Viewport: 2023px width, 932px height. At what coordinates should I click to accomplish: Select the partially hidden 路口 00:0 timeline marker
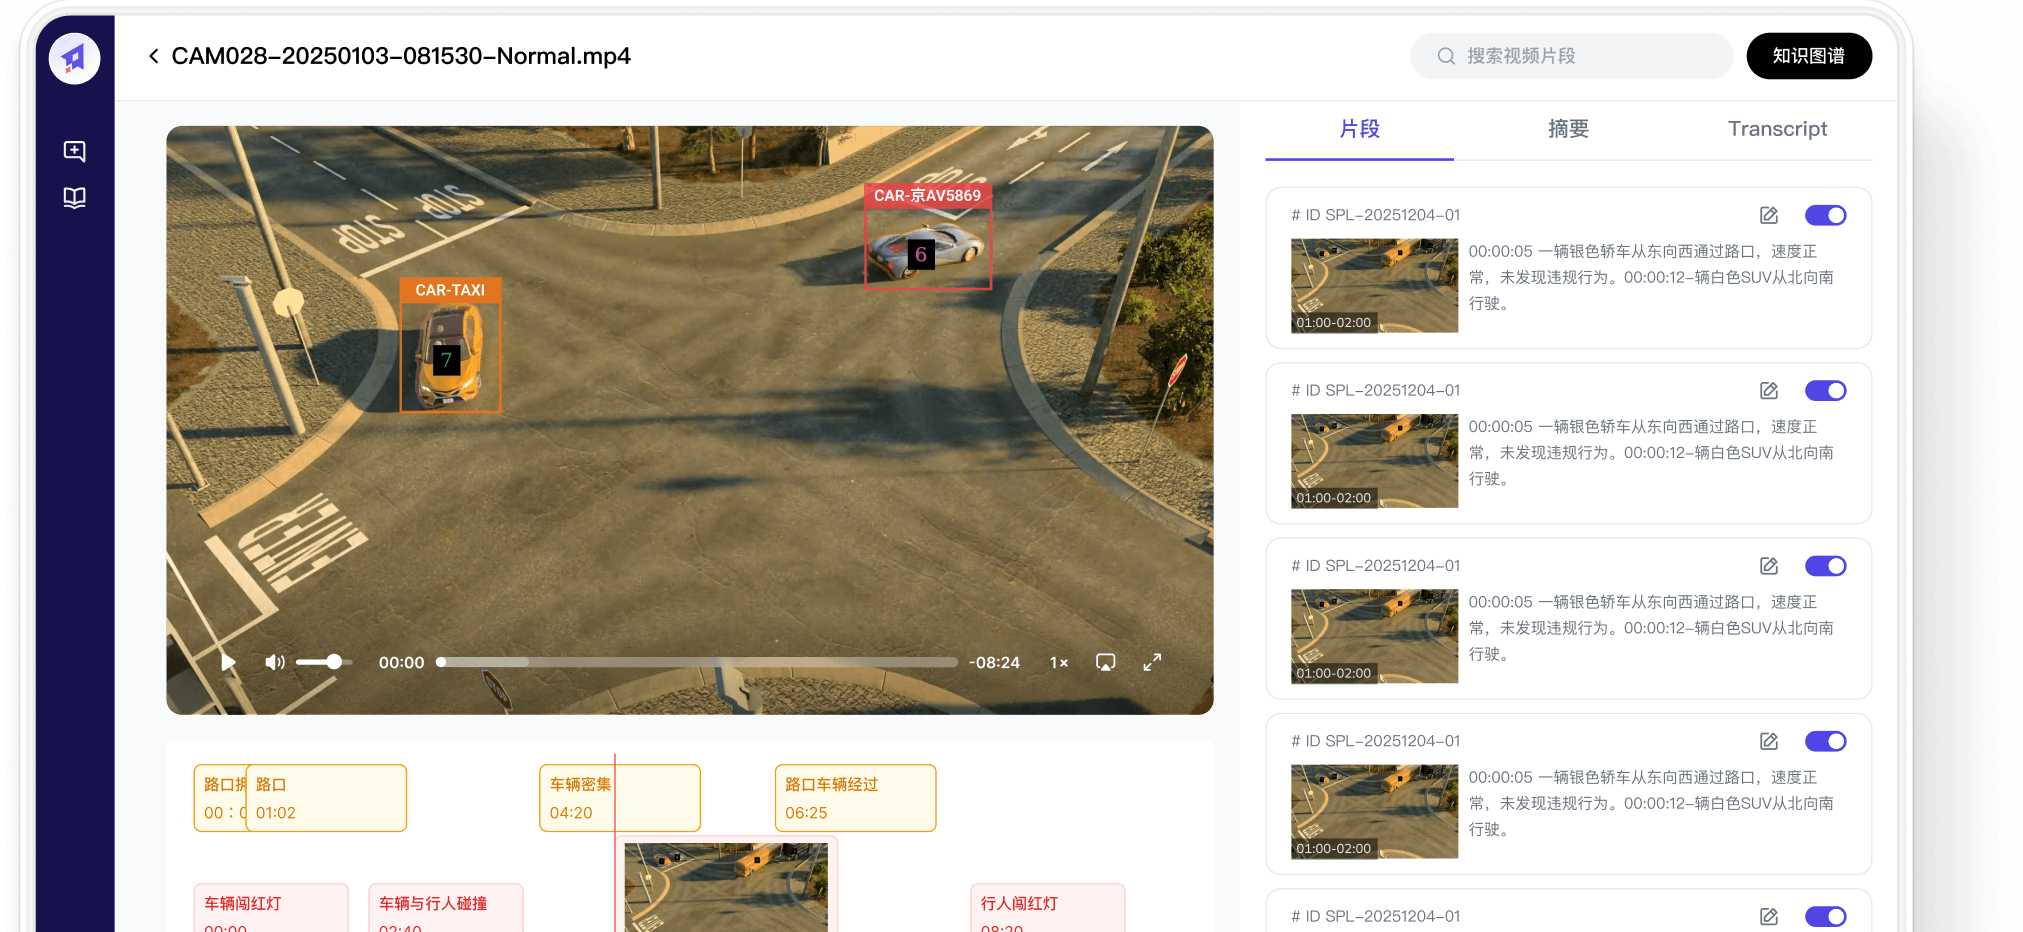coord(220,798)
